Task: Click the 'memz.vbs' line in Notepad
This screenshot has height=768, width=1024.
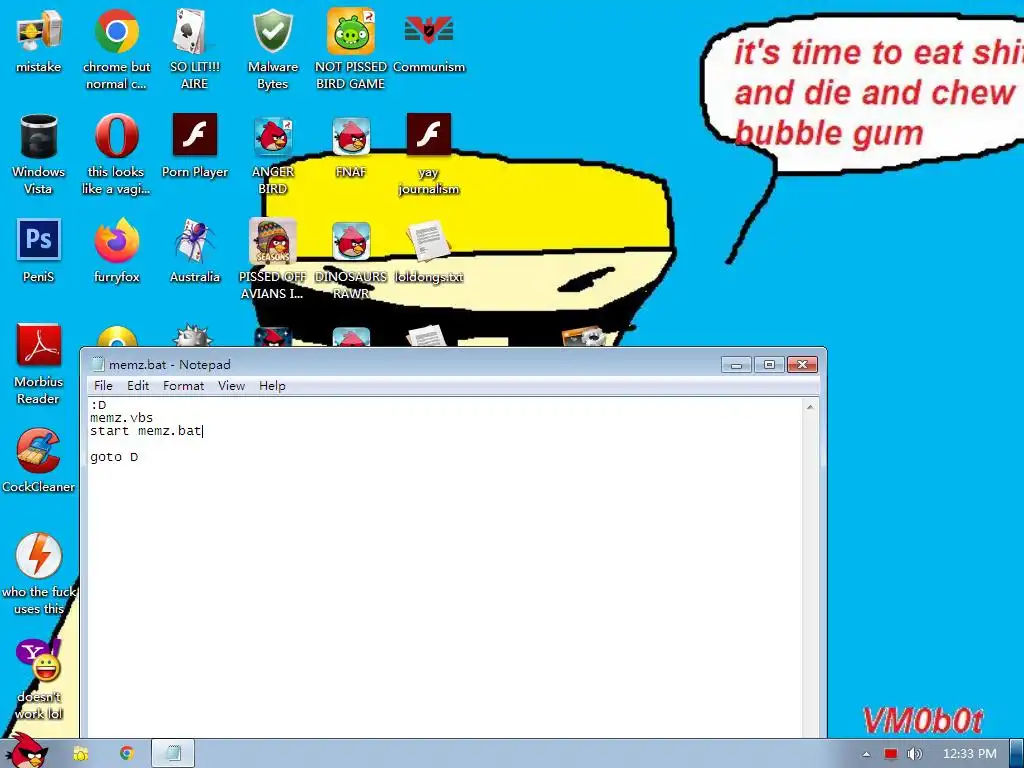Action: tap(121, 418)
